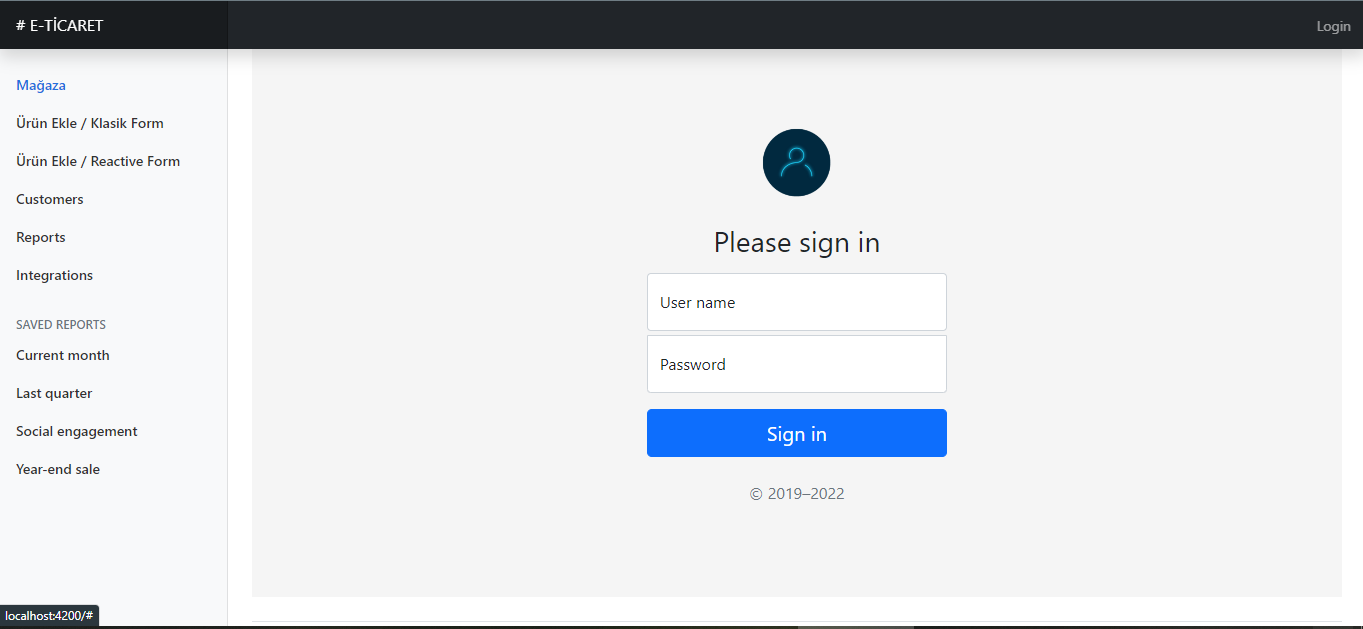
Task: Open the Current month saved report
Action: pos(63,355)
